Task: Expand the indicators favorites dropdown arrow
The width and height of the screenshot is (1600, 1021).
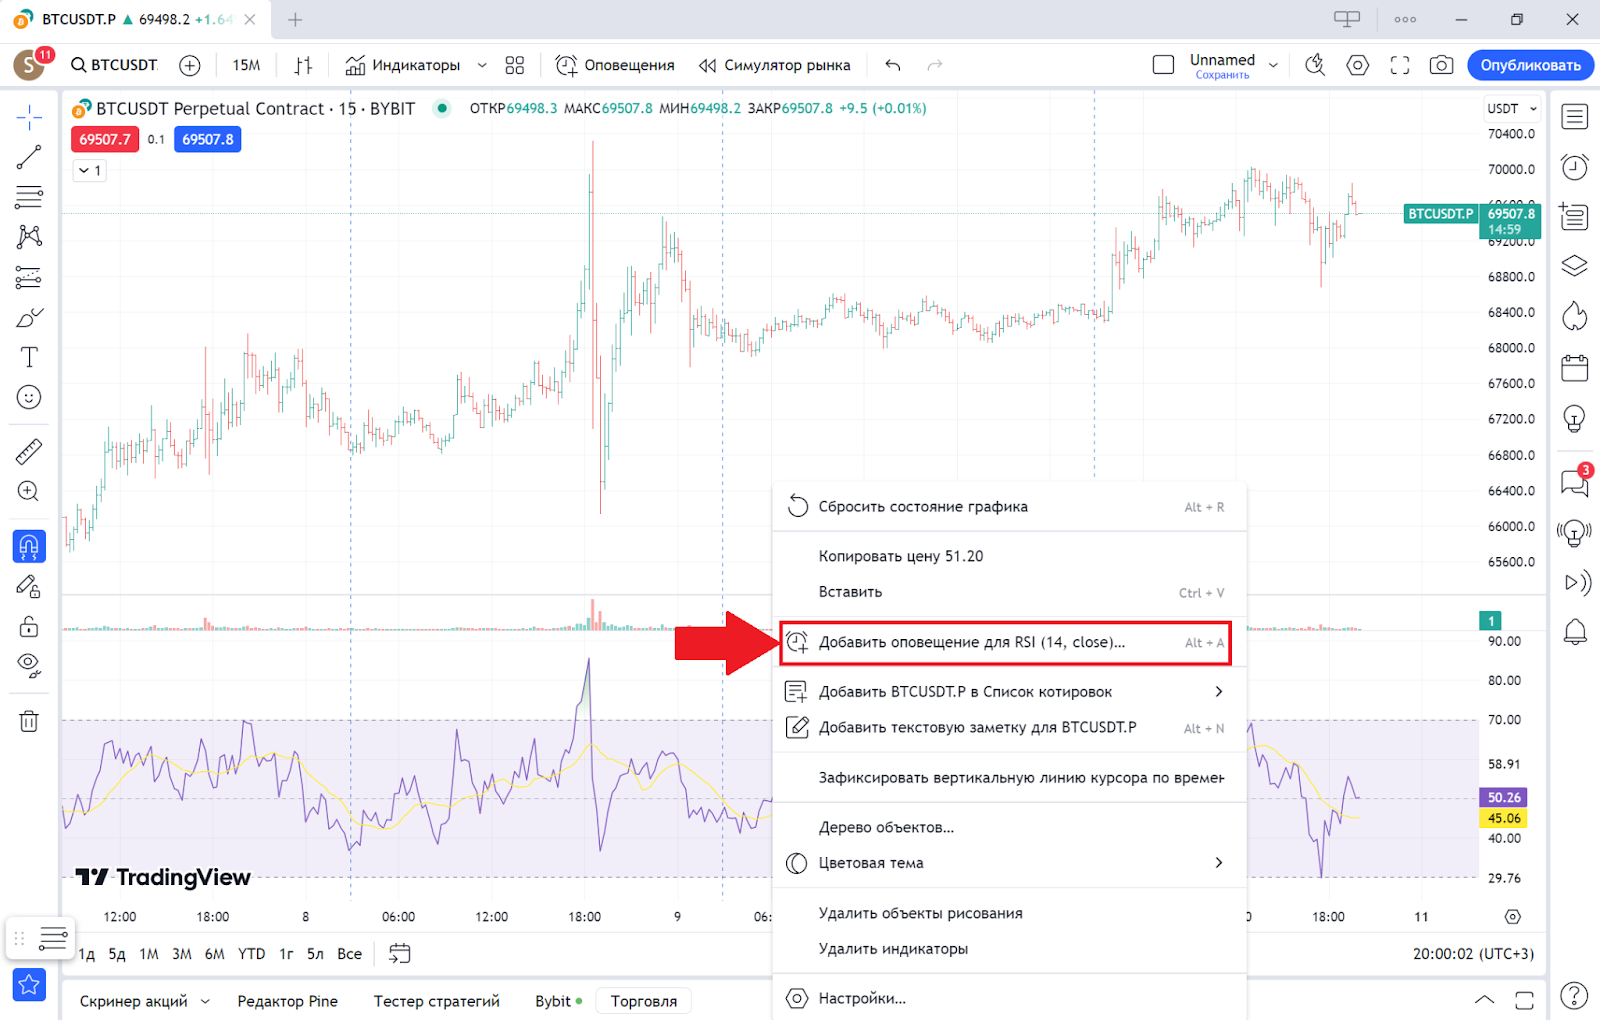Action: click(x=482, y=65)
